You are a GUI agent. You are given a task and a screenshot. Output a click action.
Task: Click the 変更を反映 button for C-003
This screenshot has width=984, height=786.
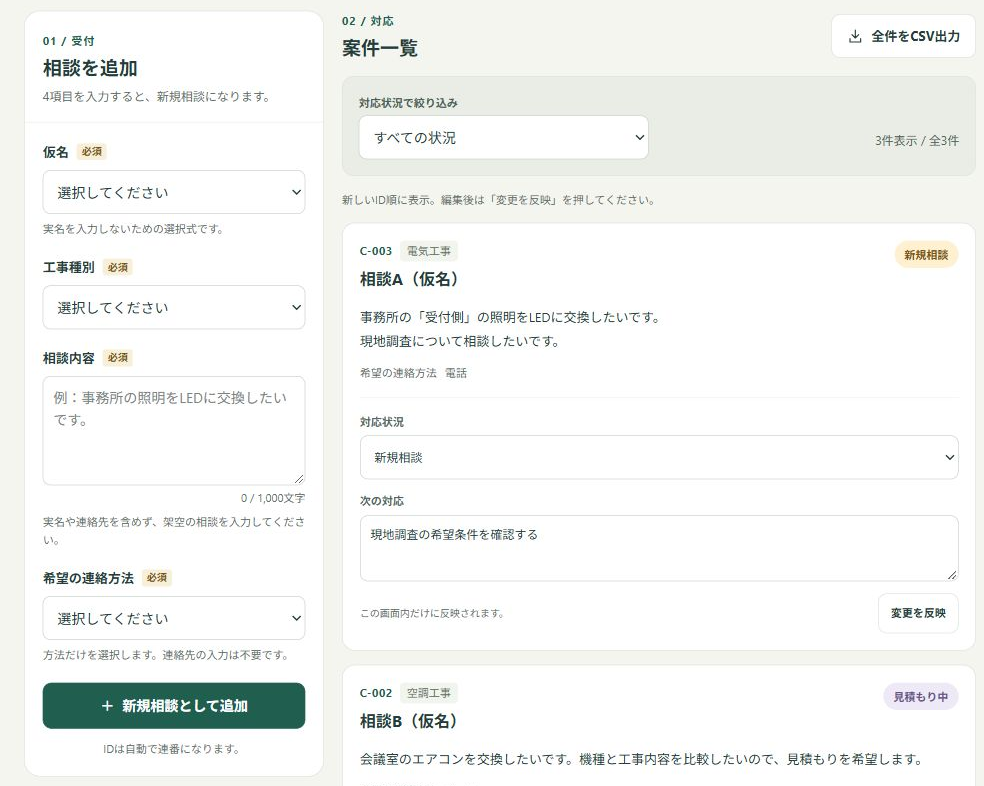pos(918,613)
